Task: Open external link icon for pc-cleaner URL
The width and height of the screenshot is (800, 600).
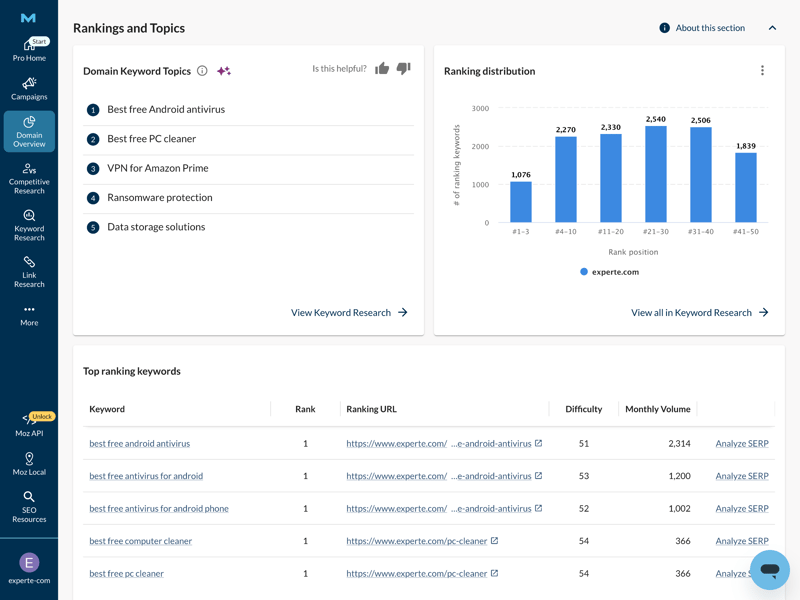Action: click(x=494, y=541)
